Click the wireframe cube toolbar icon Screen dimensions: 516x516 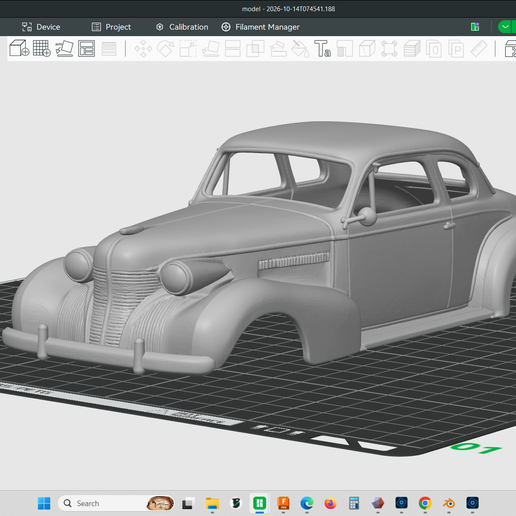(367, 49)
